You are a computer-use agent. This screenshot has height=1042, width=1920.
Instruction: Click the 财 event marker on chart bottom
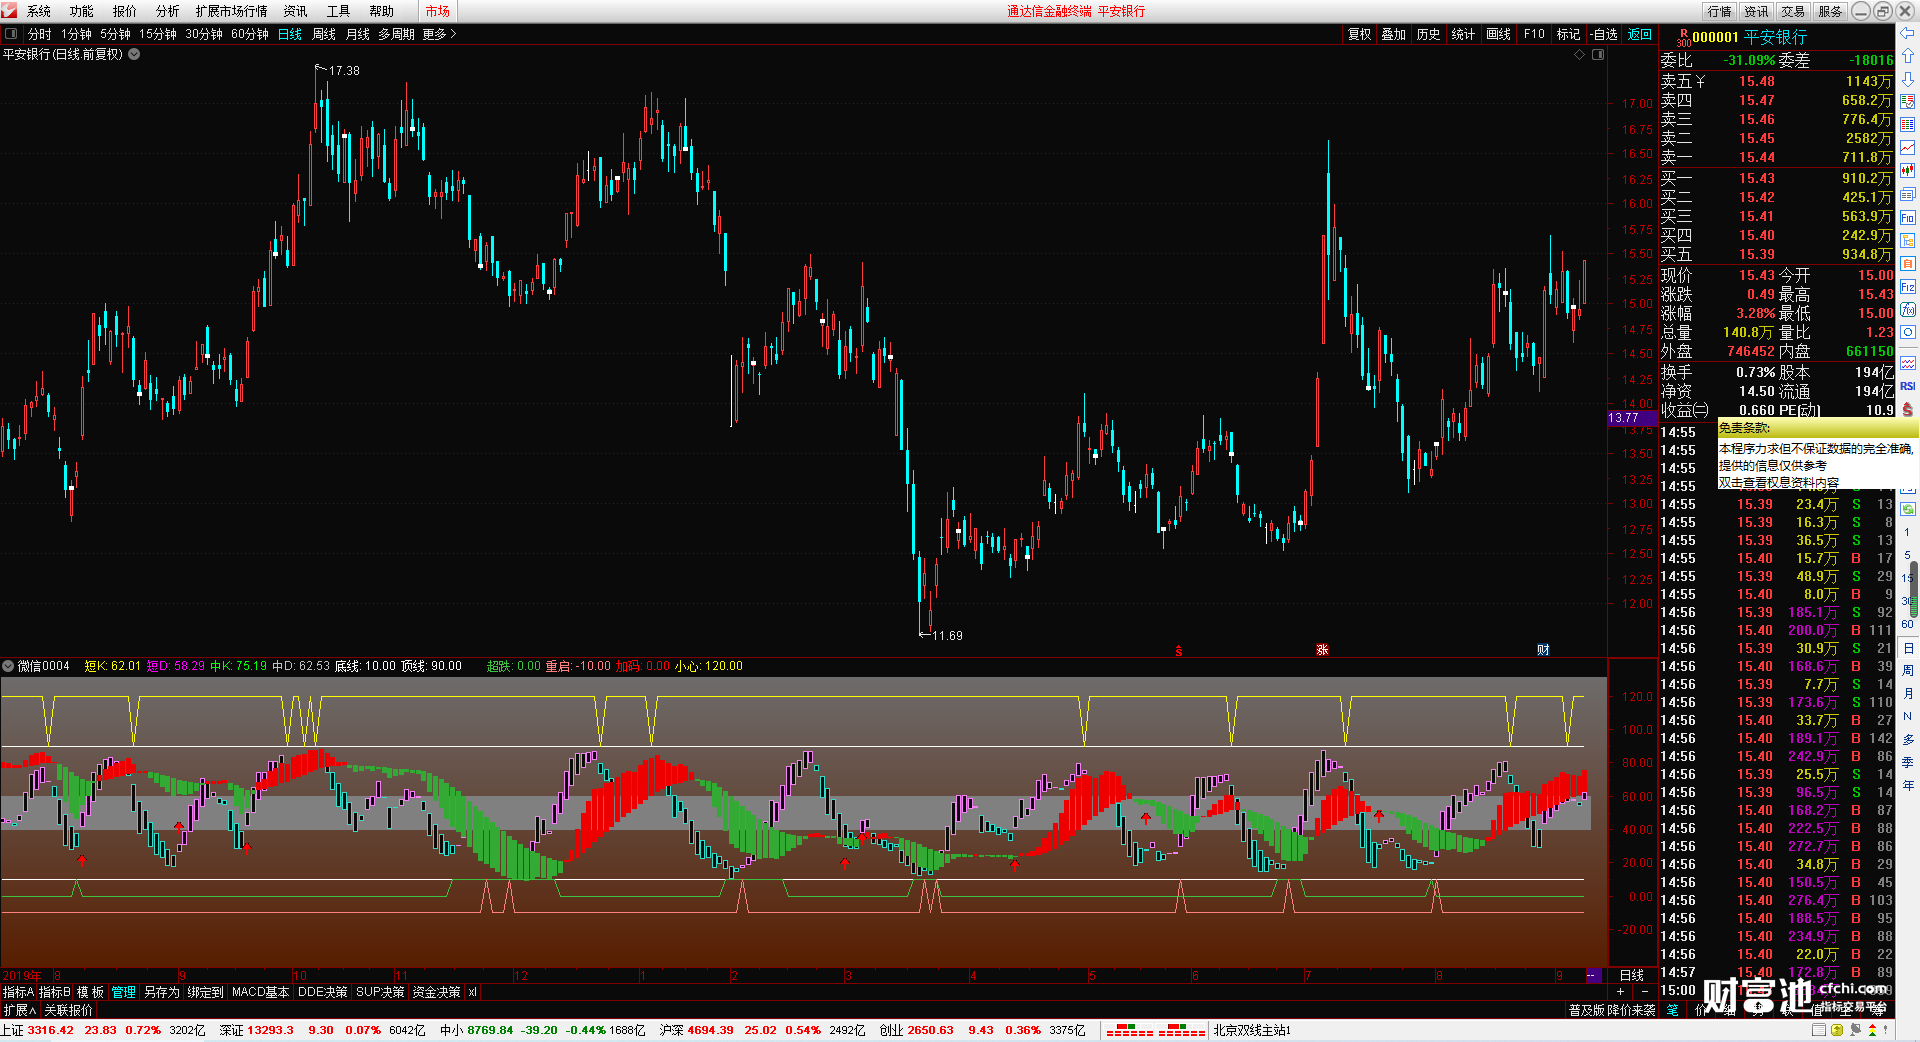[x=1543, y=650]
